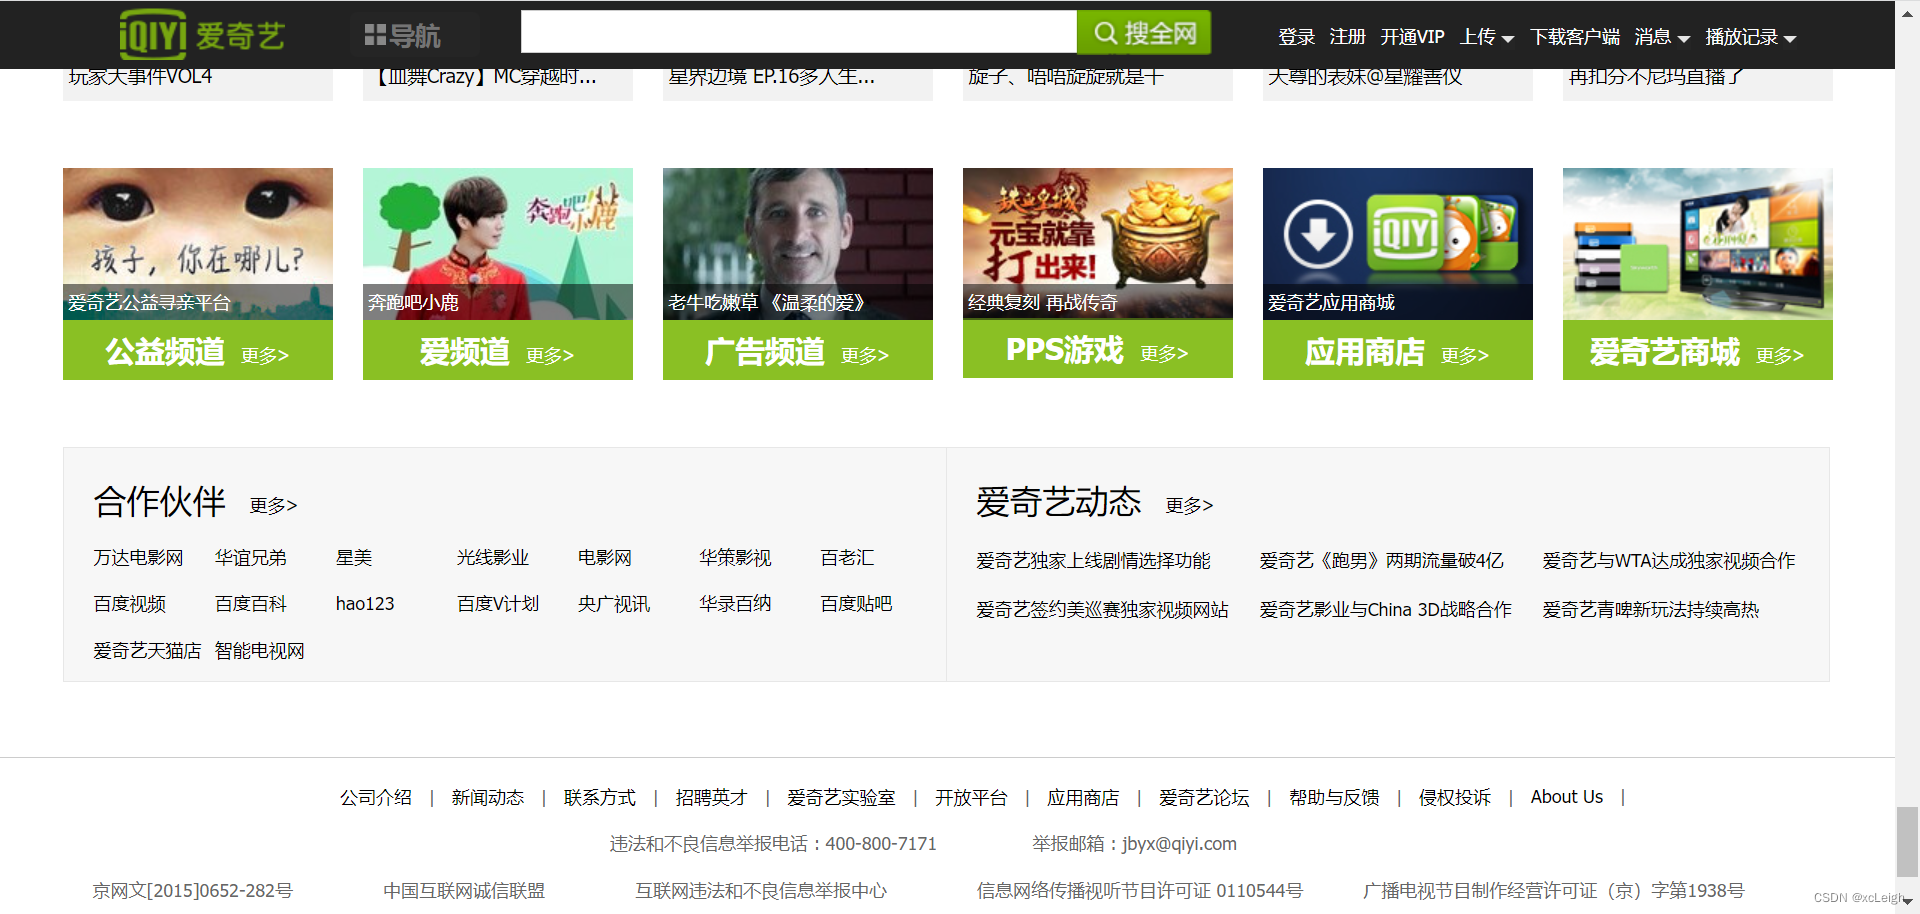This screenshot has height=914, width=1920.
Task: Open footer link 联系方式
Action: pyautogui.click(x=600, y=798)
